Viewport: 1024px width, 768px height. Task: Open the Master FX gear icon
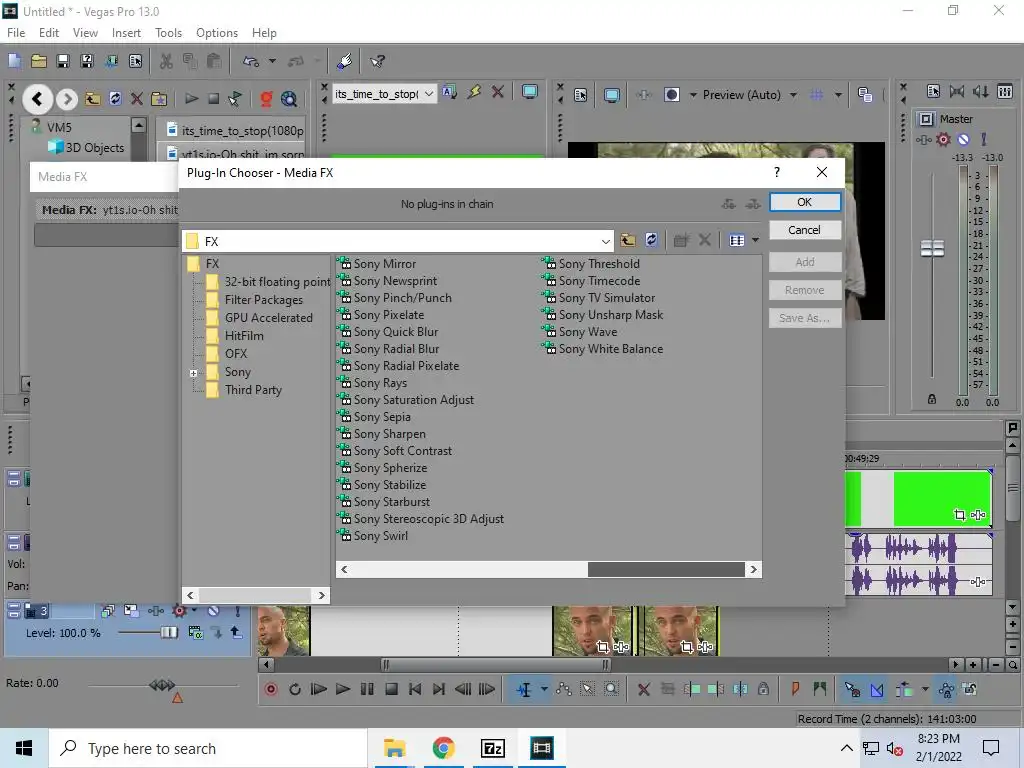coord(943,139)
